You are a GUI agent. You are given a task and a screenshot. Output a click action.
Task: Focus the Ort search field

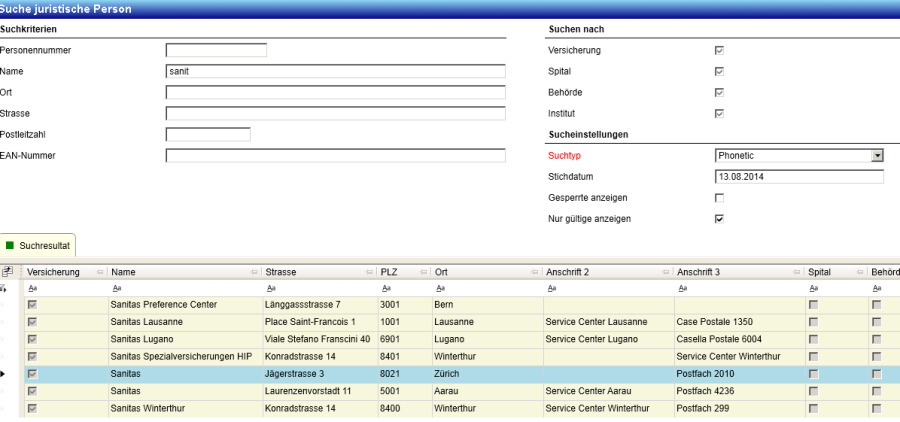click(x=336, y=92)
